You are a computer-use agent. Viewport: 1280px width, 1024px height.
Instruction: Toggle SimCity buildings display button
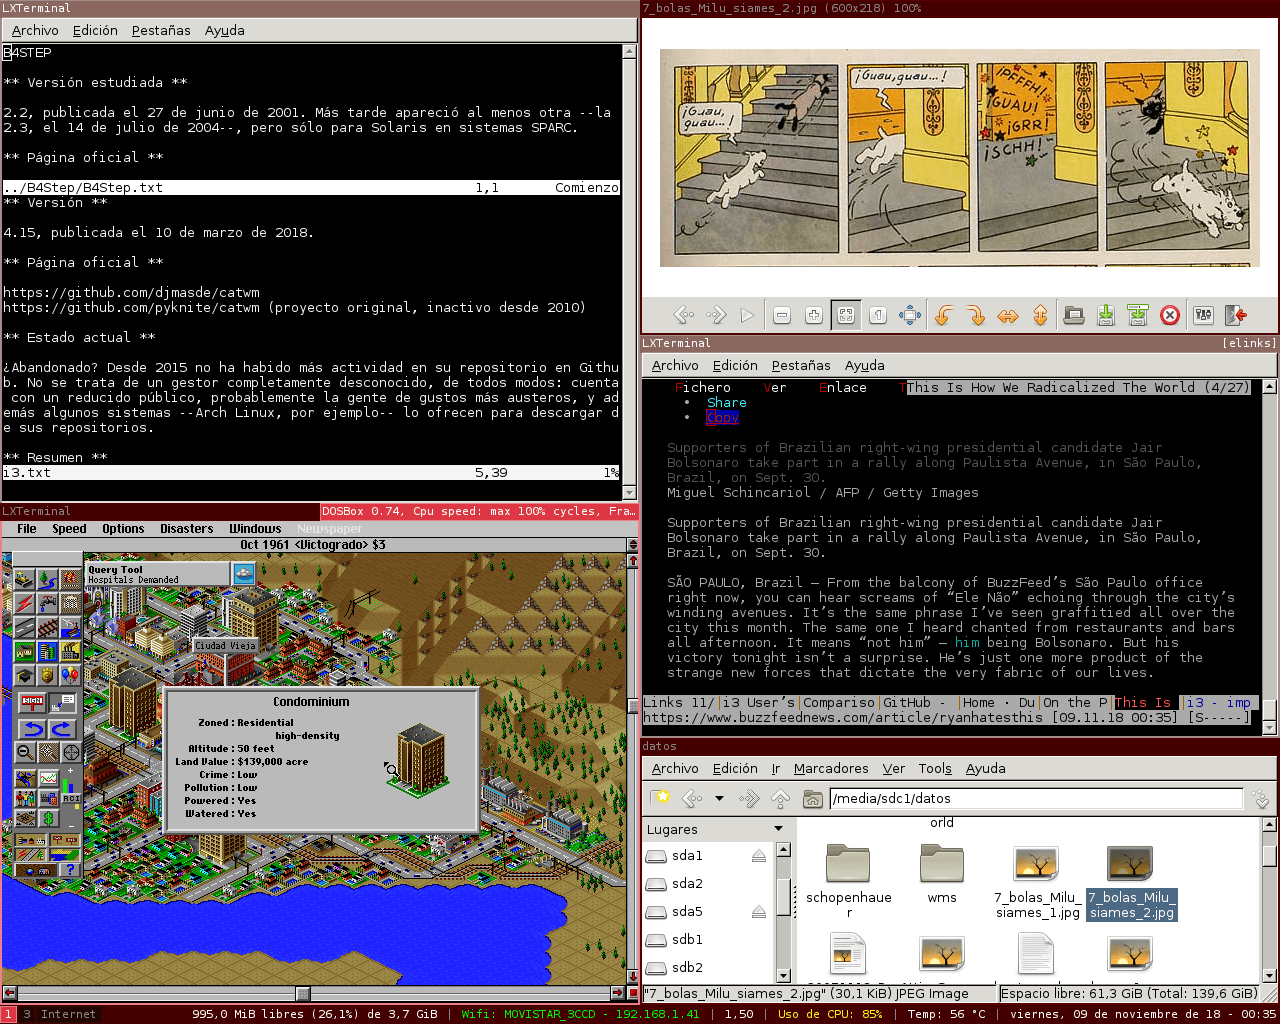(x=33, y=842)
